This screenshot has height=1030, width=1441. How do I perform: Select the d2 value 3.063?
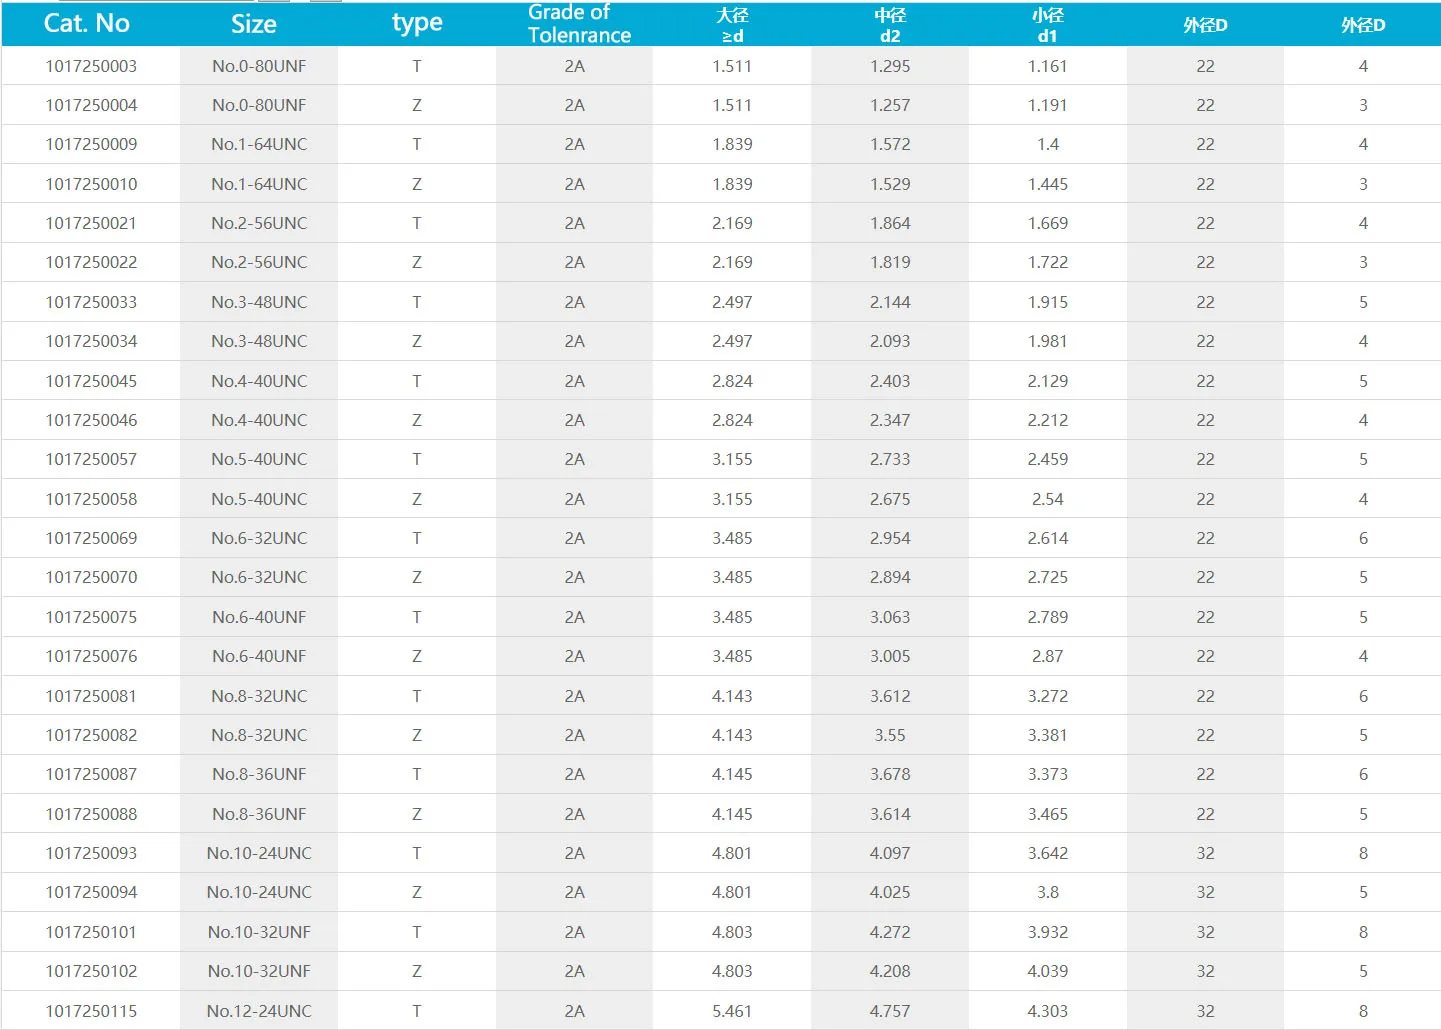[x=890, y=617]
